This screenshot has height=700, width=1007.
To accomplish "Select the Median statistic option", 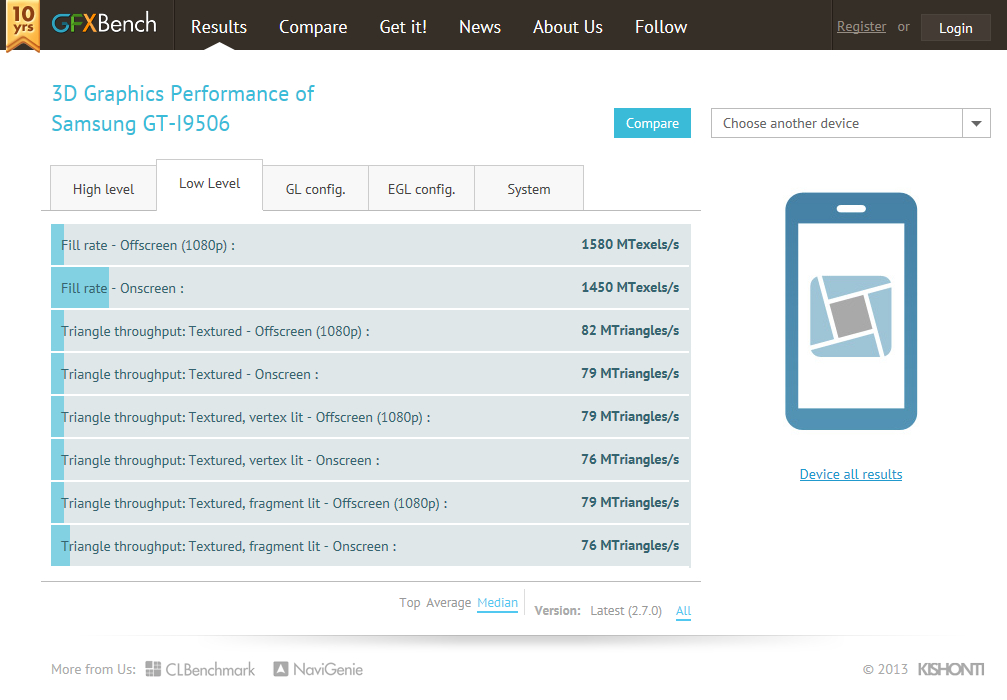I will tap(497, 602).
